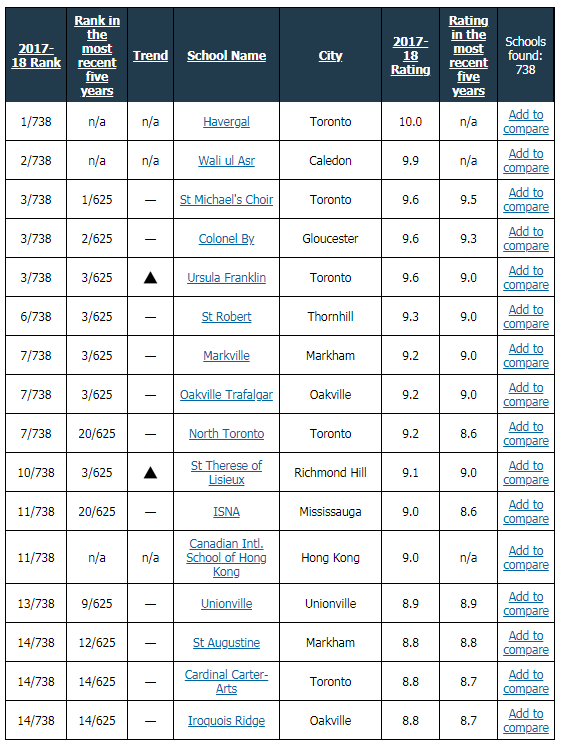The height and width of the screenshot is (740, 565).
Task: View the Colonel By school details
Action: tap(227, 239)
